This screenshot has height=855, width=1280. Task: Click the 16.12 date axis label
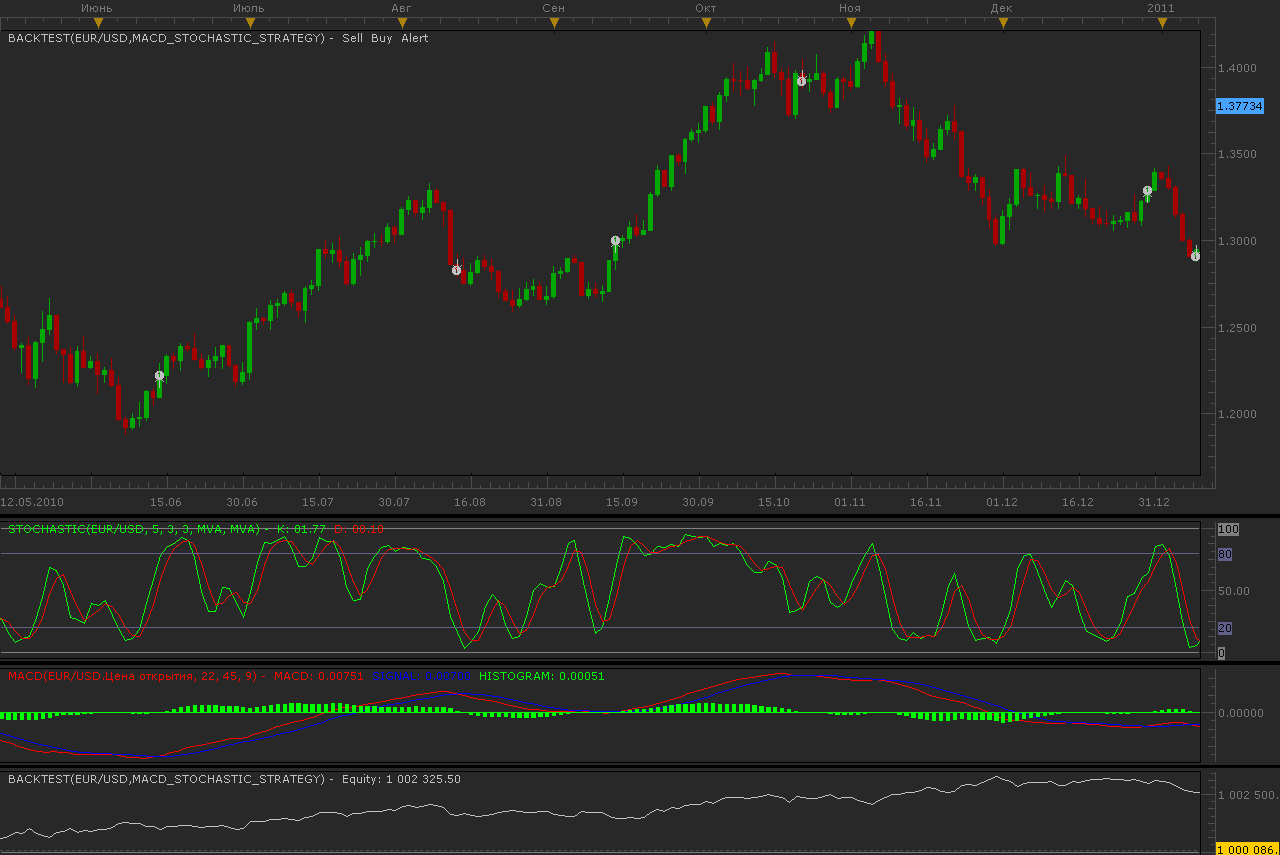(1078, 502)
